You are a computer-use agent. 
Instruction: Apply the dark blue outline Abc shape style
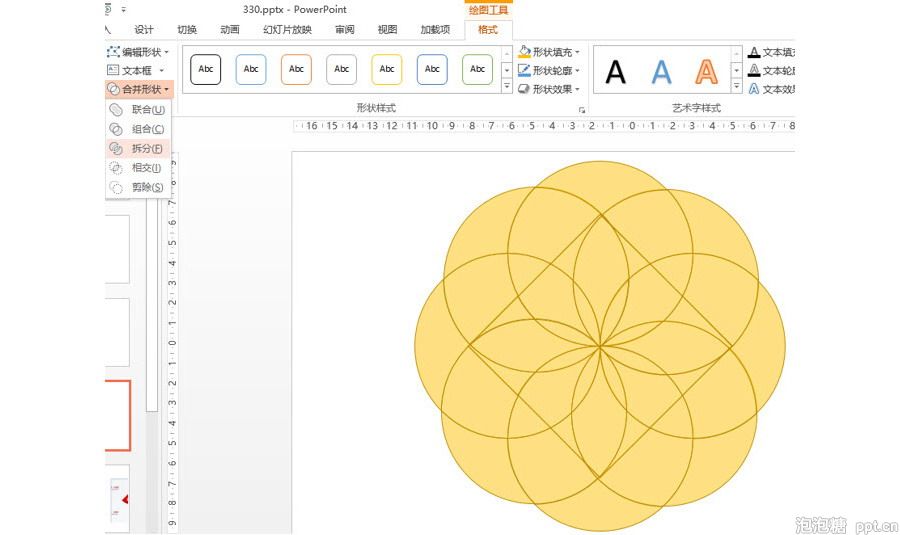pyautogui.click(x=432, y=69)
